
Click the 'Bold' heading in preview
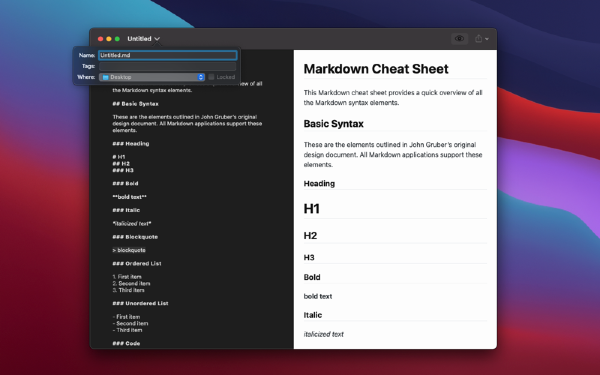pos(312,277)
